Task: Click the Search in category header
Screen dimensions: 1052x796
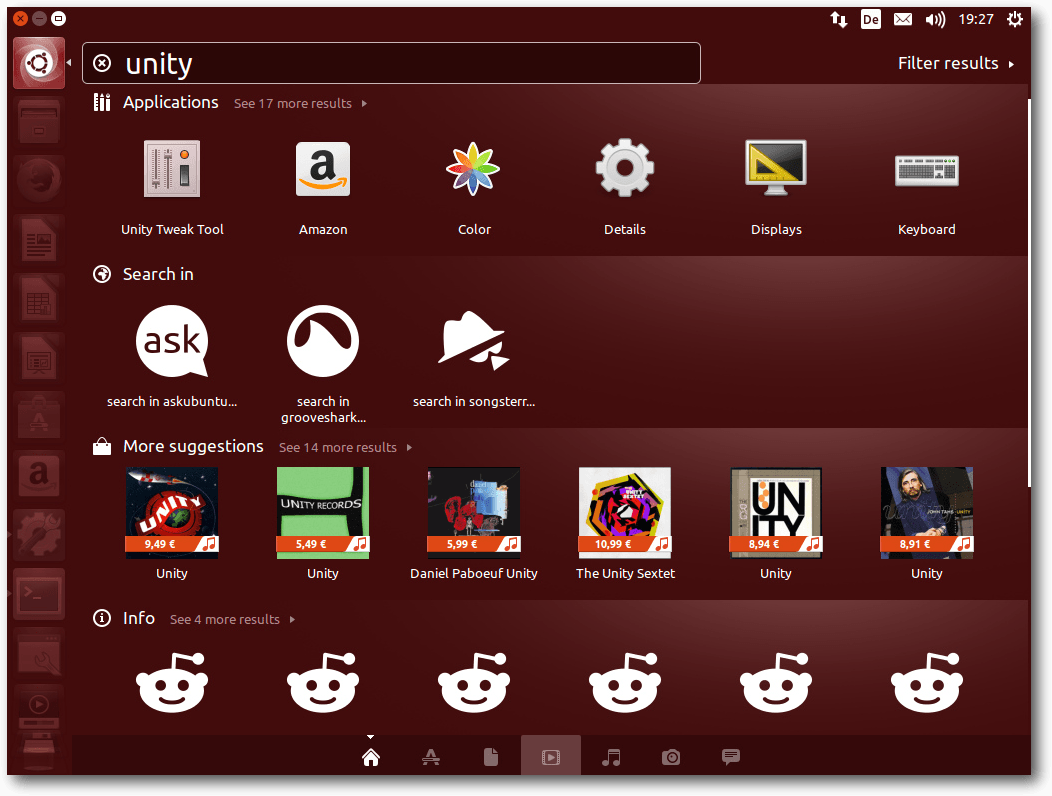Action: pyautogui.click(x=158, y=275)
